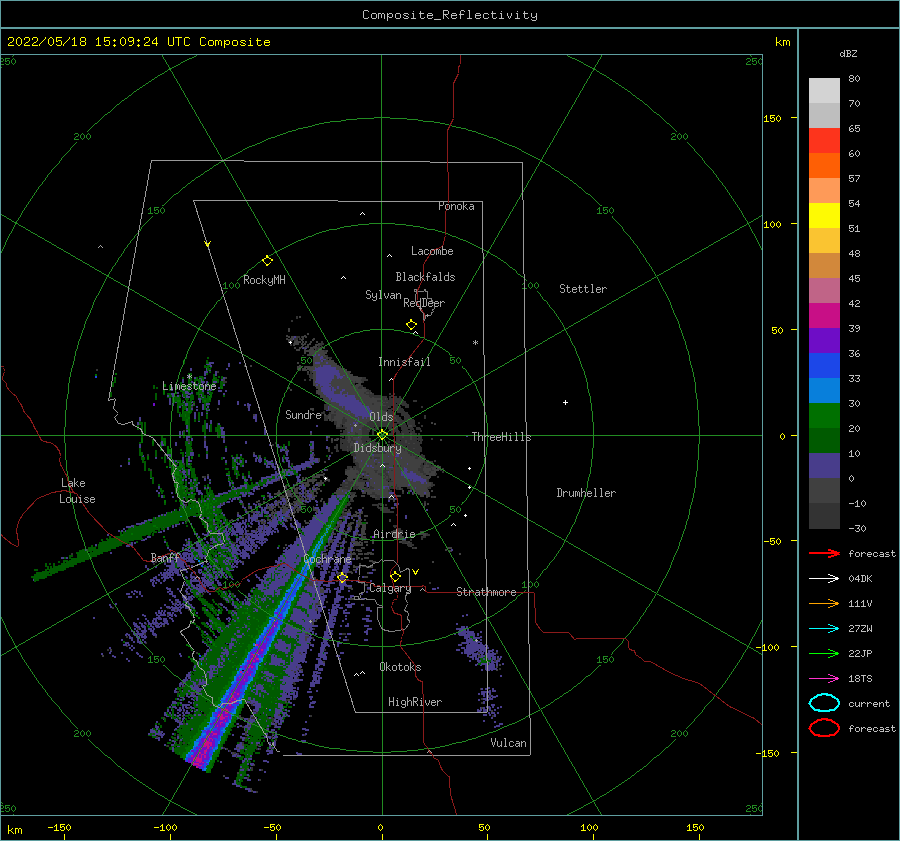Select the yellow diamond marker below RedDeer
Viewport: 900px width, 841px height.
pos(412,325)
